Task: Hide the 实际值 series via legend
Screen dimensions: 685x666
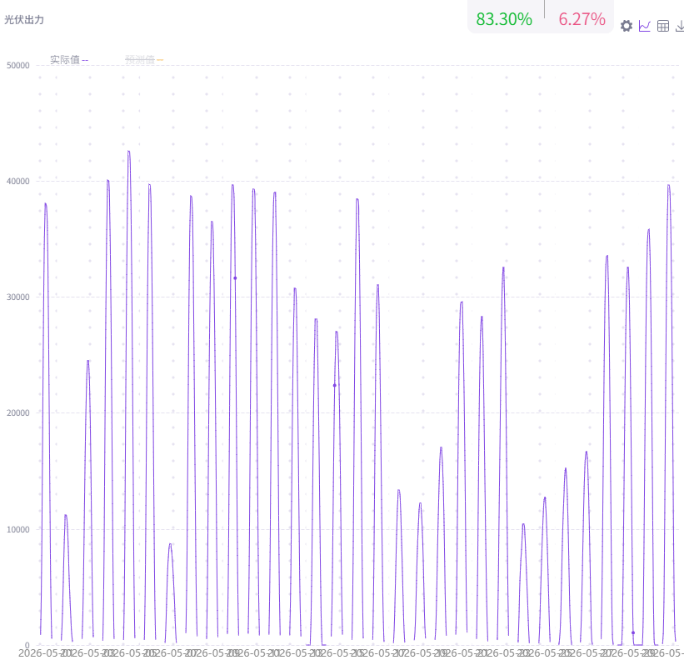Action: click(x=65, y=60)
